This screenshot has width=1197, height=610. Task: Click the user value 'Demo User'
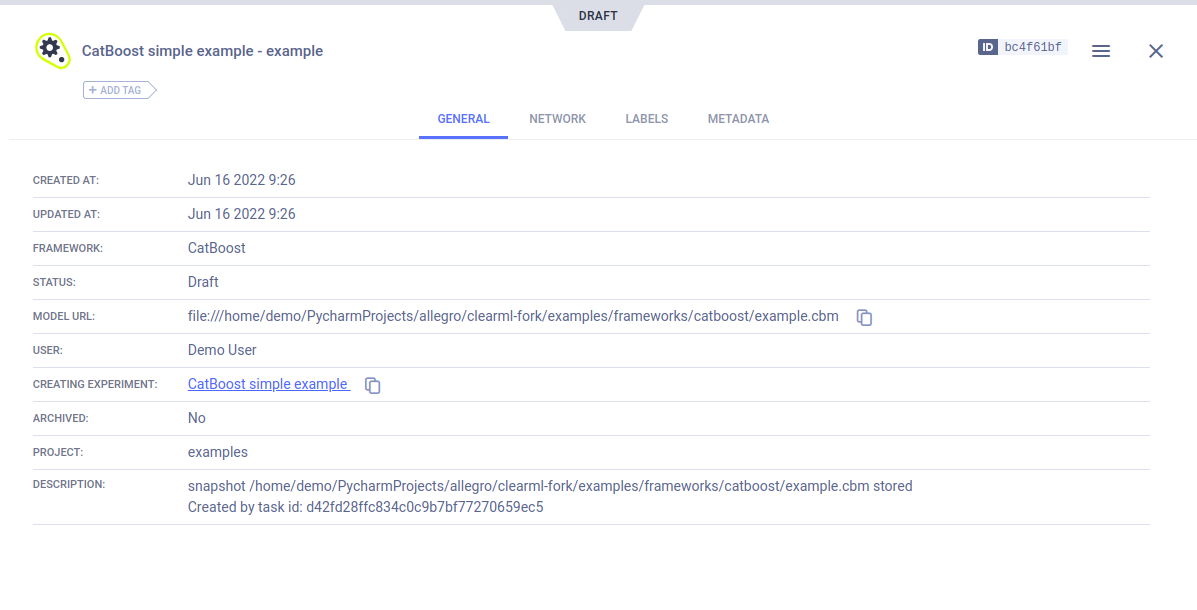point(222,350)
